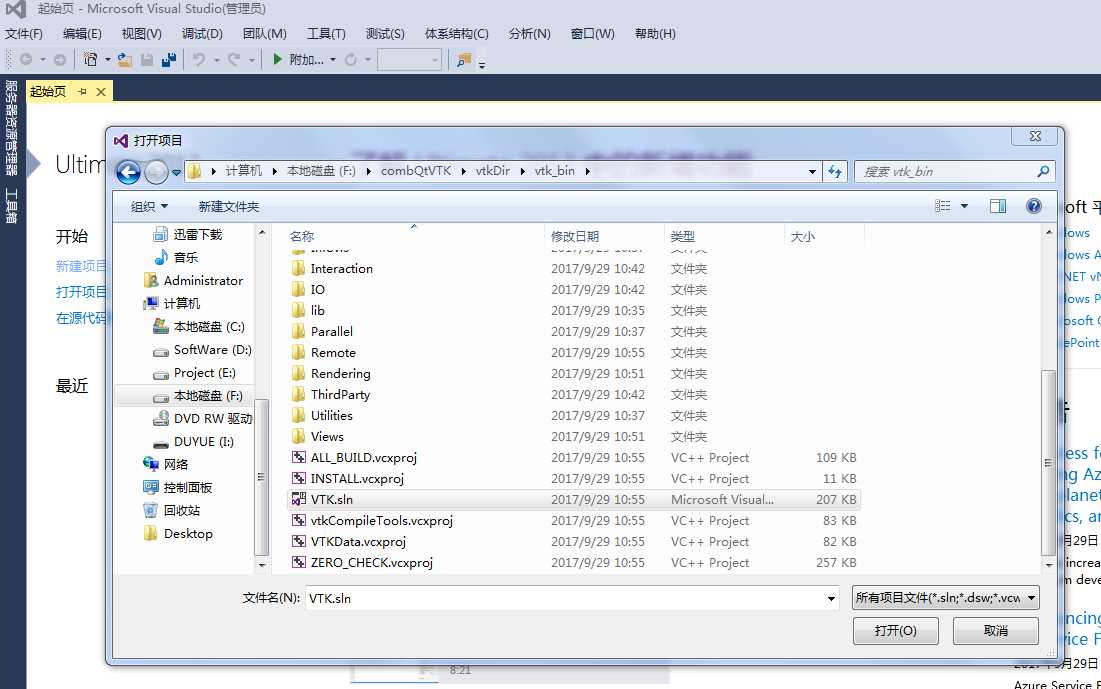The width and height of the screenshot is (1101, 689).
Task: Click the Cancel button in dialog
Action: pos(996,631)
